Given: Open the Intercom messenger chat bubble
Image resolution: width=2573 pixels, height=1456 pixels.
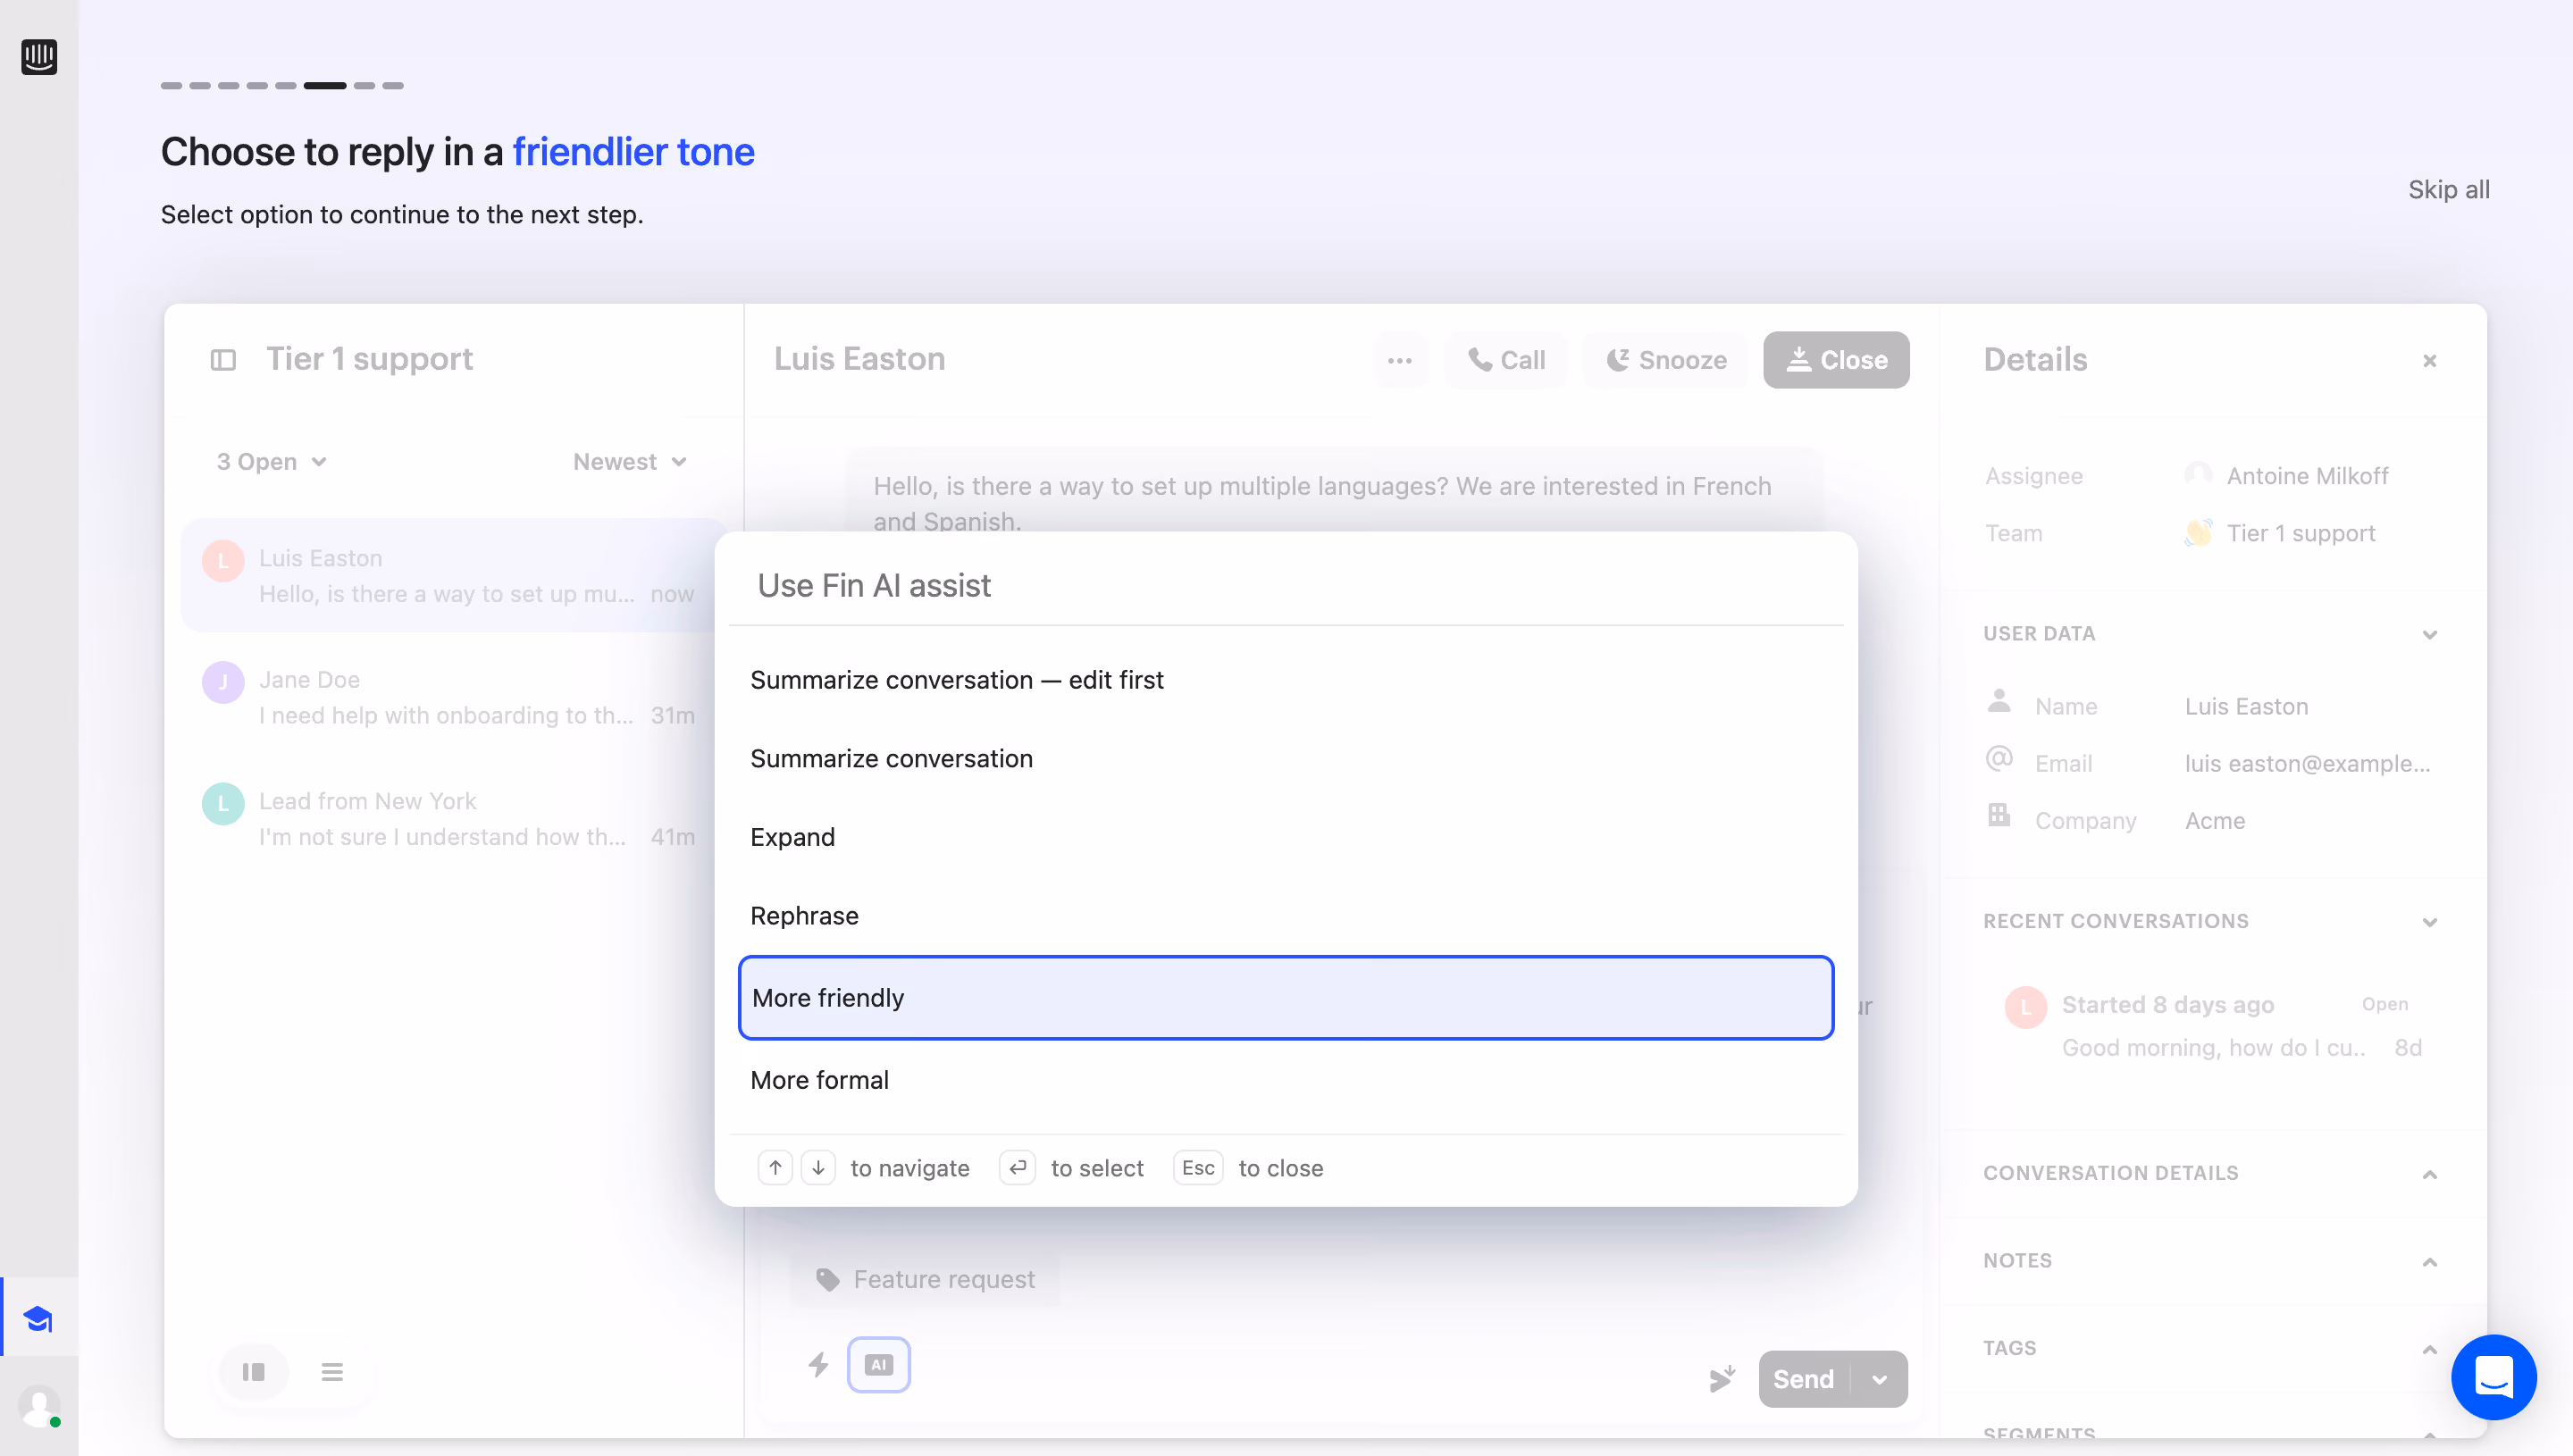Looking at the screenshot, I should (x=2493, y=1377).
